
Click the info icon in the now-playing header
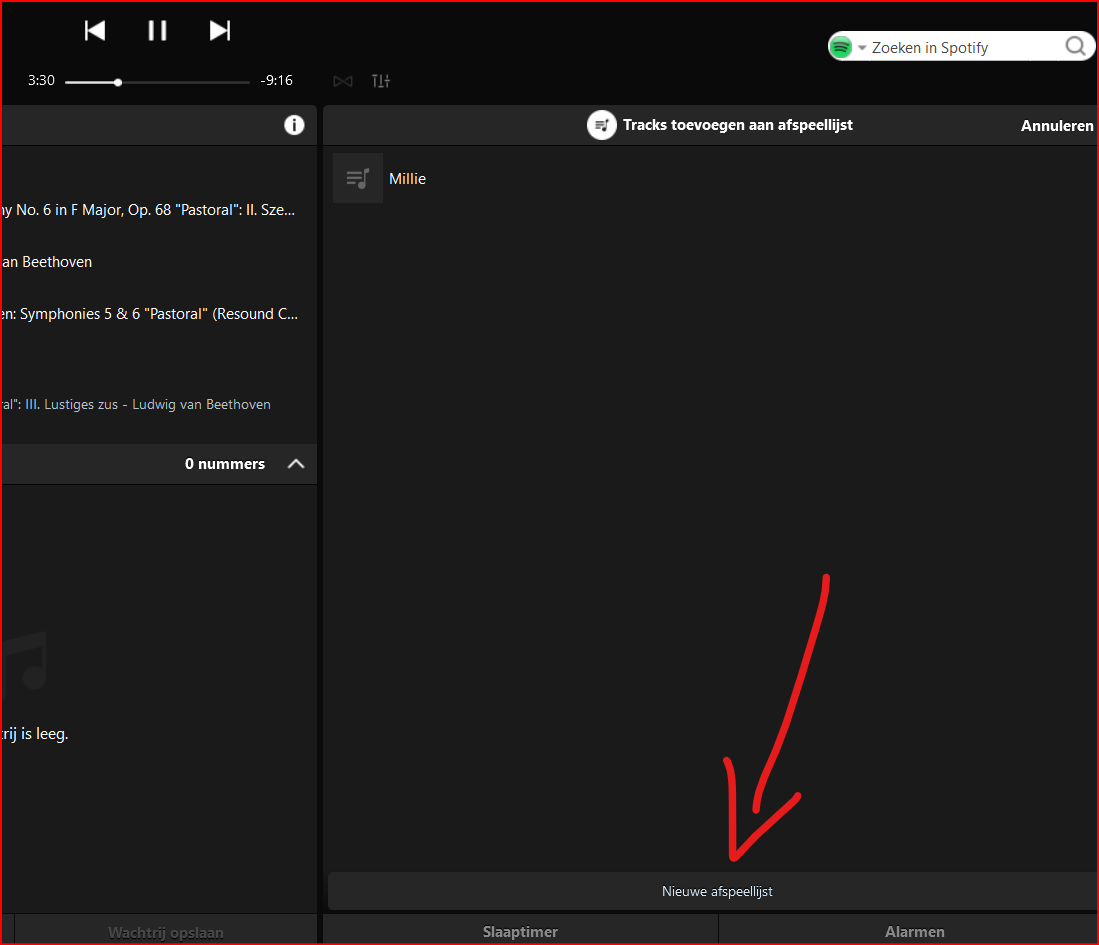[294, 125]
